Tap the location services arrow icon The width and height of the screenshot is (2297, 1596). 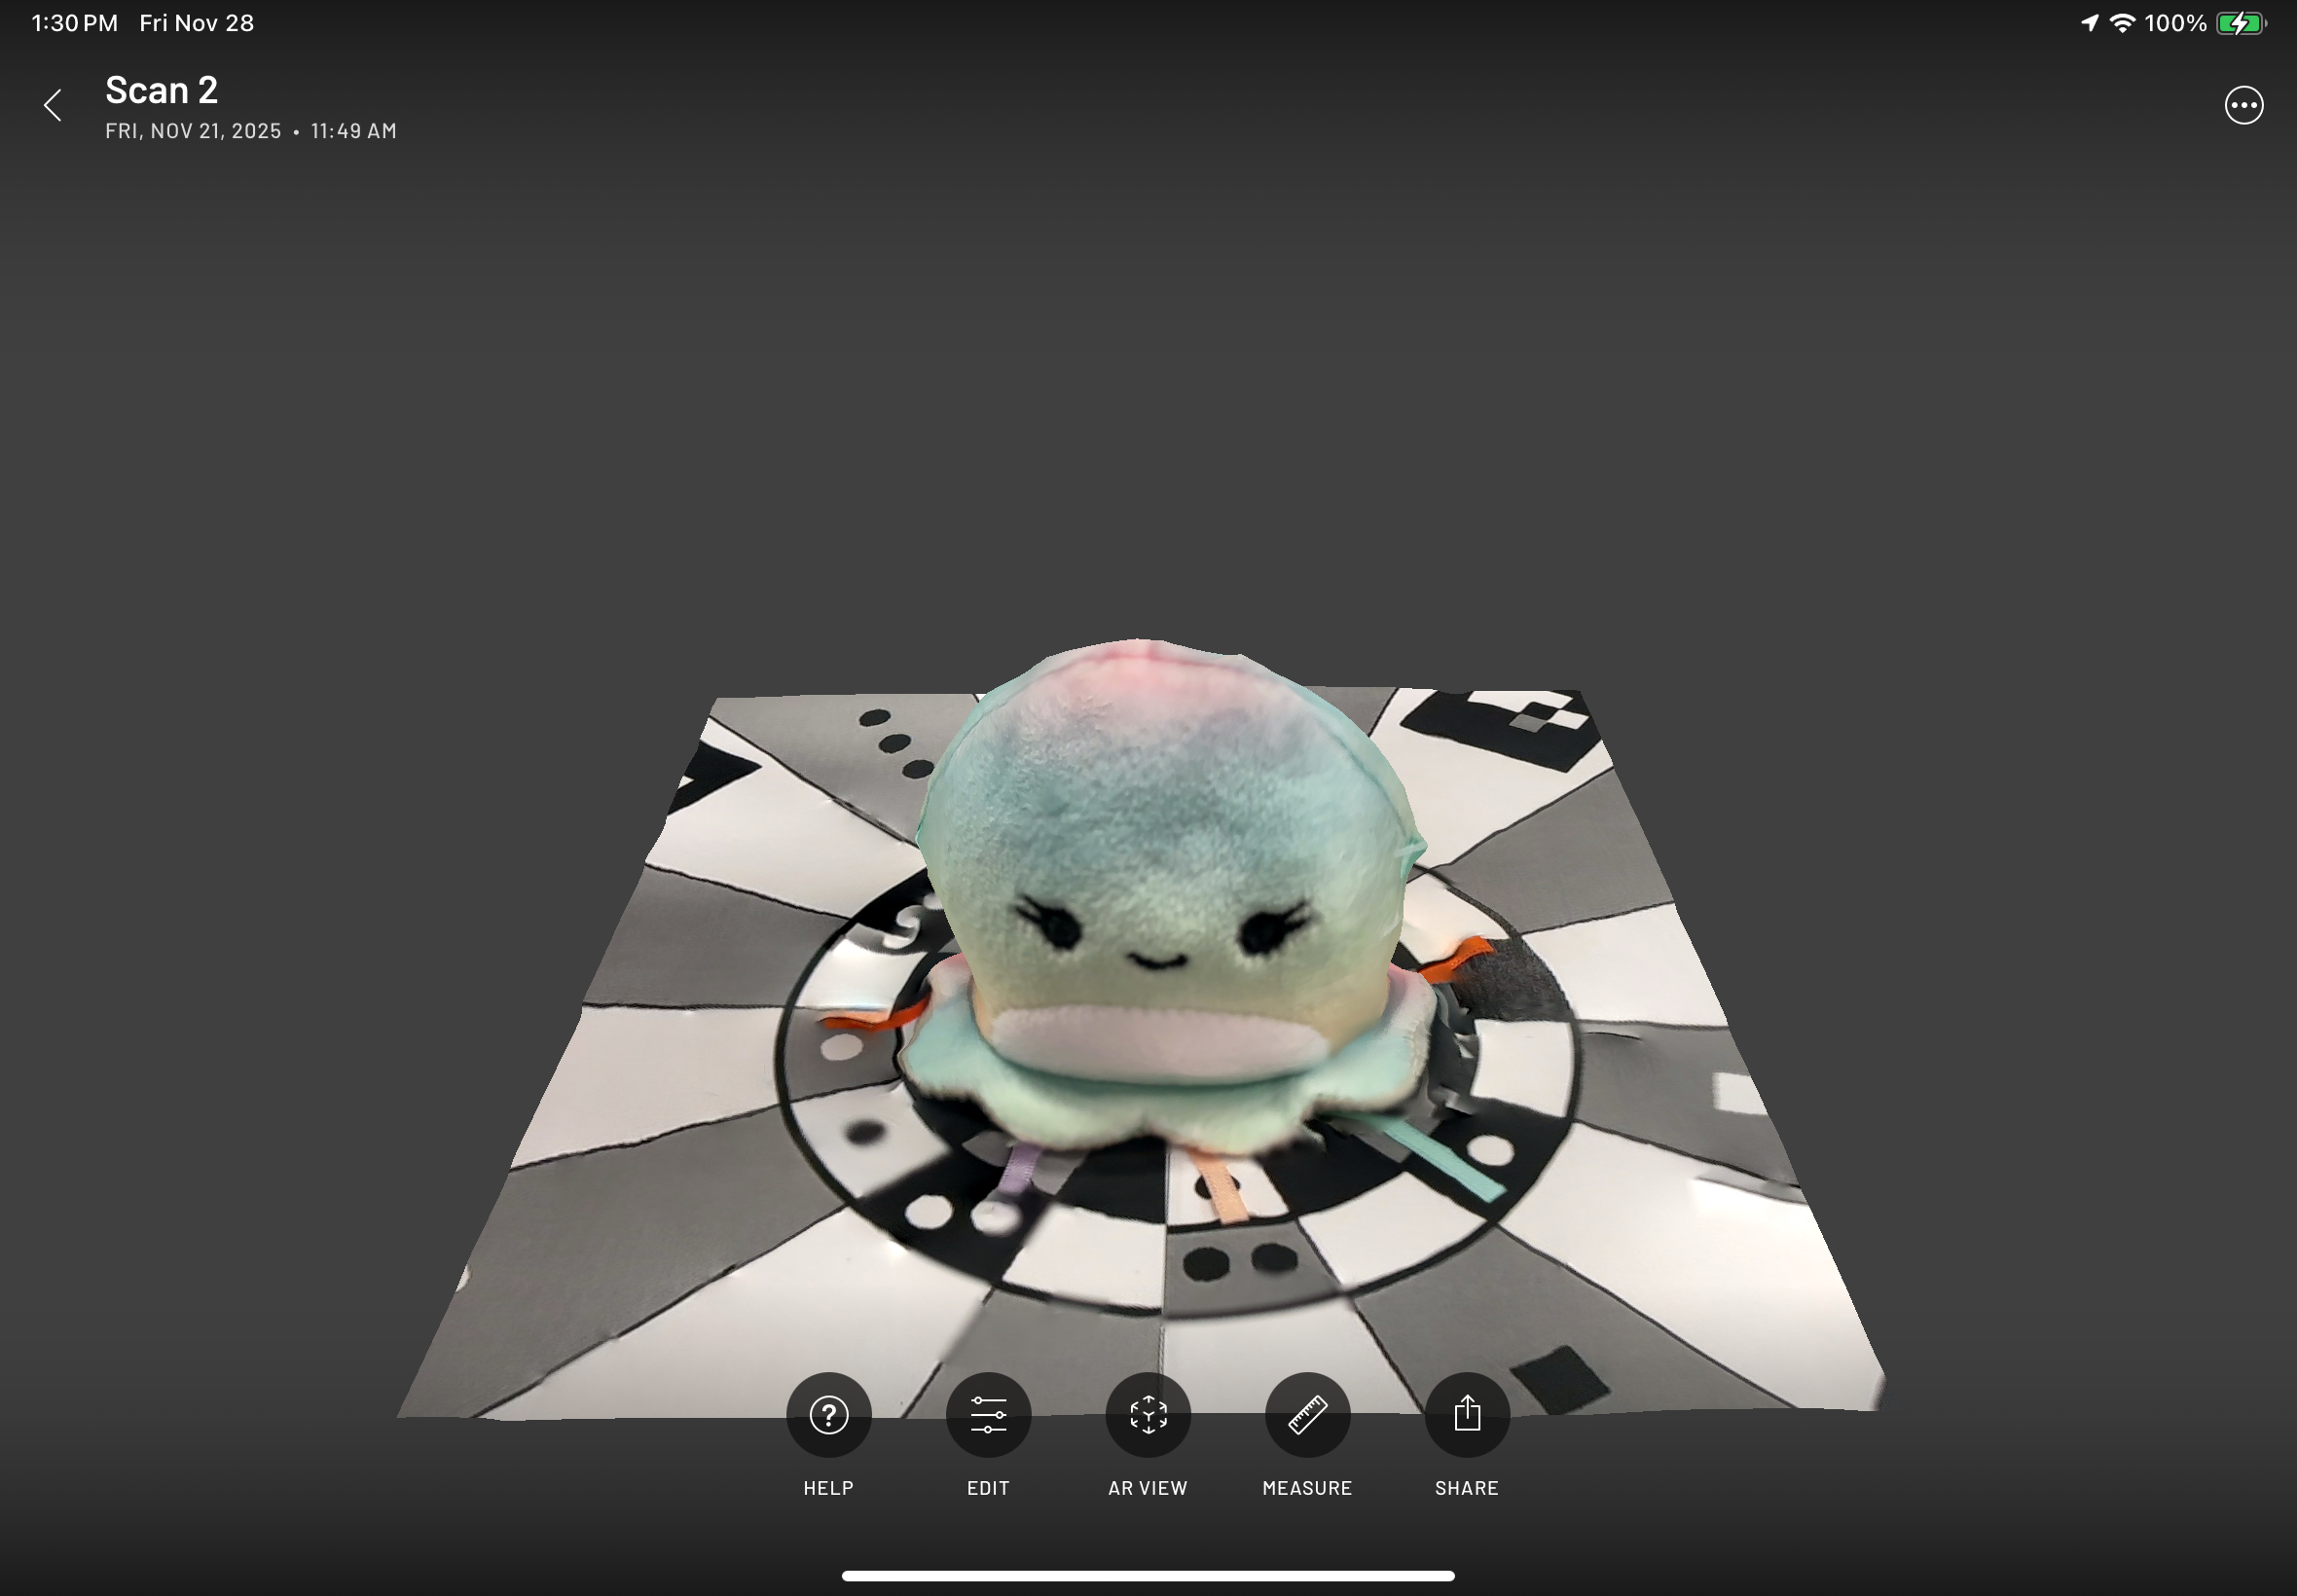click(x=2089, y=23)
